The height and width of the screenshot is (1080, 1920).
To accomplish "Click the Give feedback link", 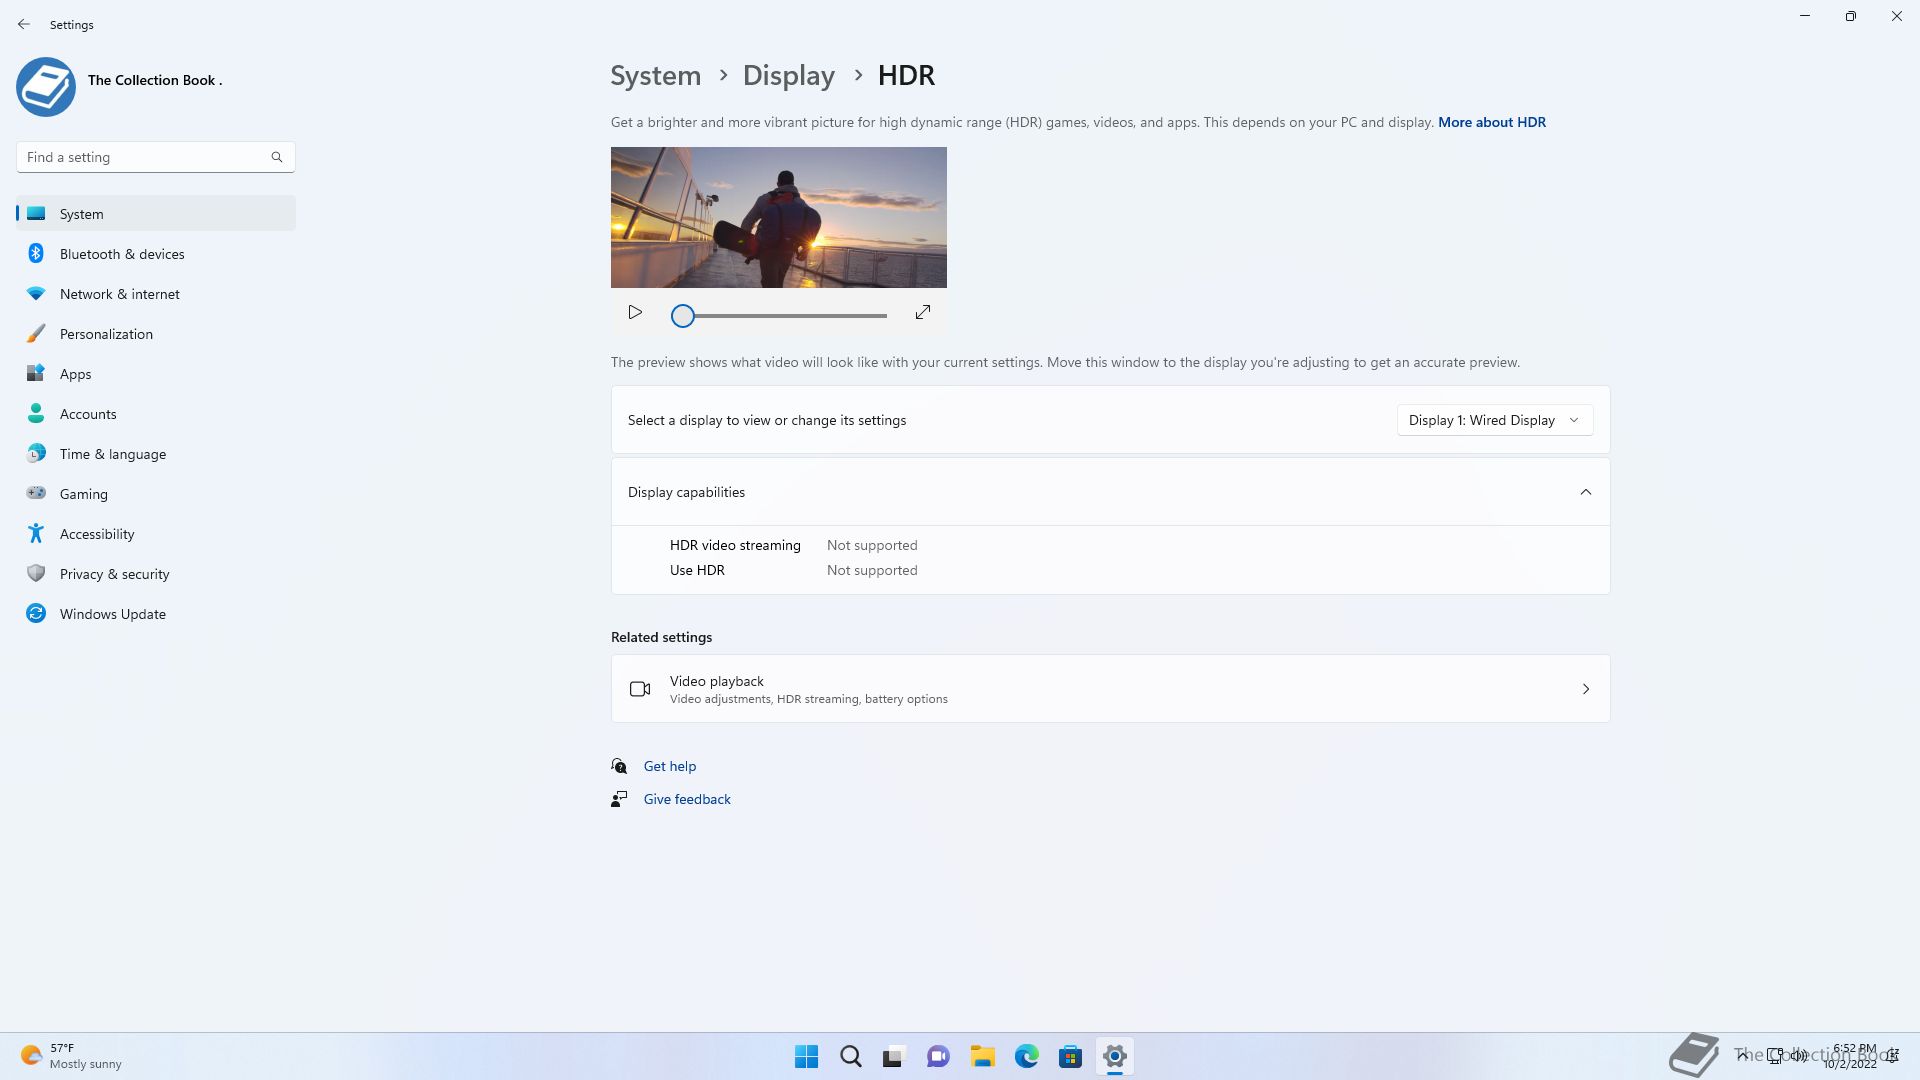I will point(686,799).
